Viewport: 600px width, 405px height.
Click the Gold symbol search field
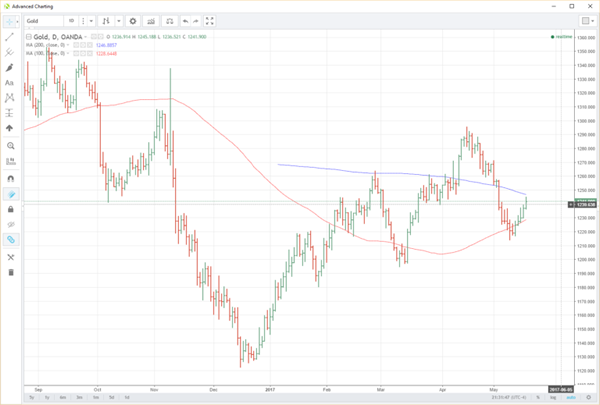pyautogui.click(x=43, y=21)
